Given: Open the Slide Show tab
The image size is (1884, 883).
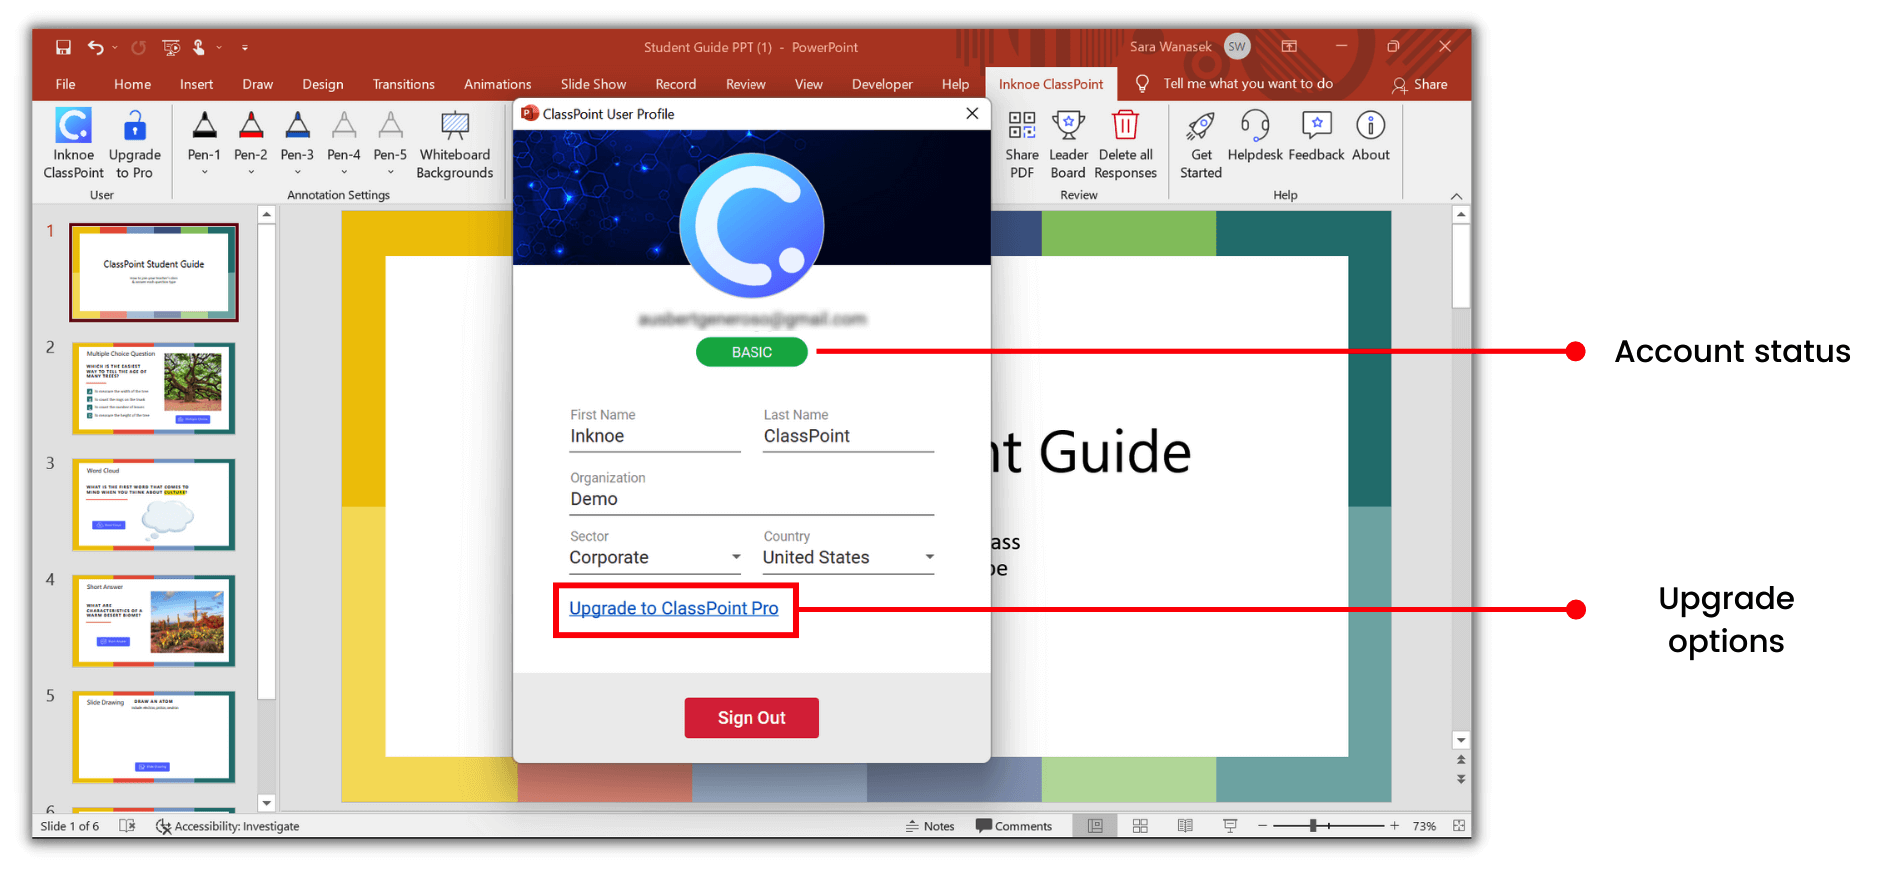Looking at the screenshot, I should point(593,84).
